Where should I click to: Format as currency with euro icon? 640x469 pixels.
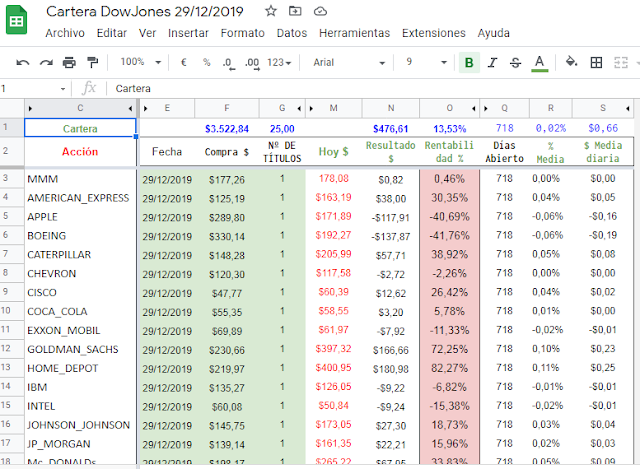click(x=184, y=62)
